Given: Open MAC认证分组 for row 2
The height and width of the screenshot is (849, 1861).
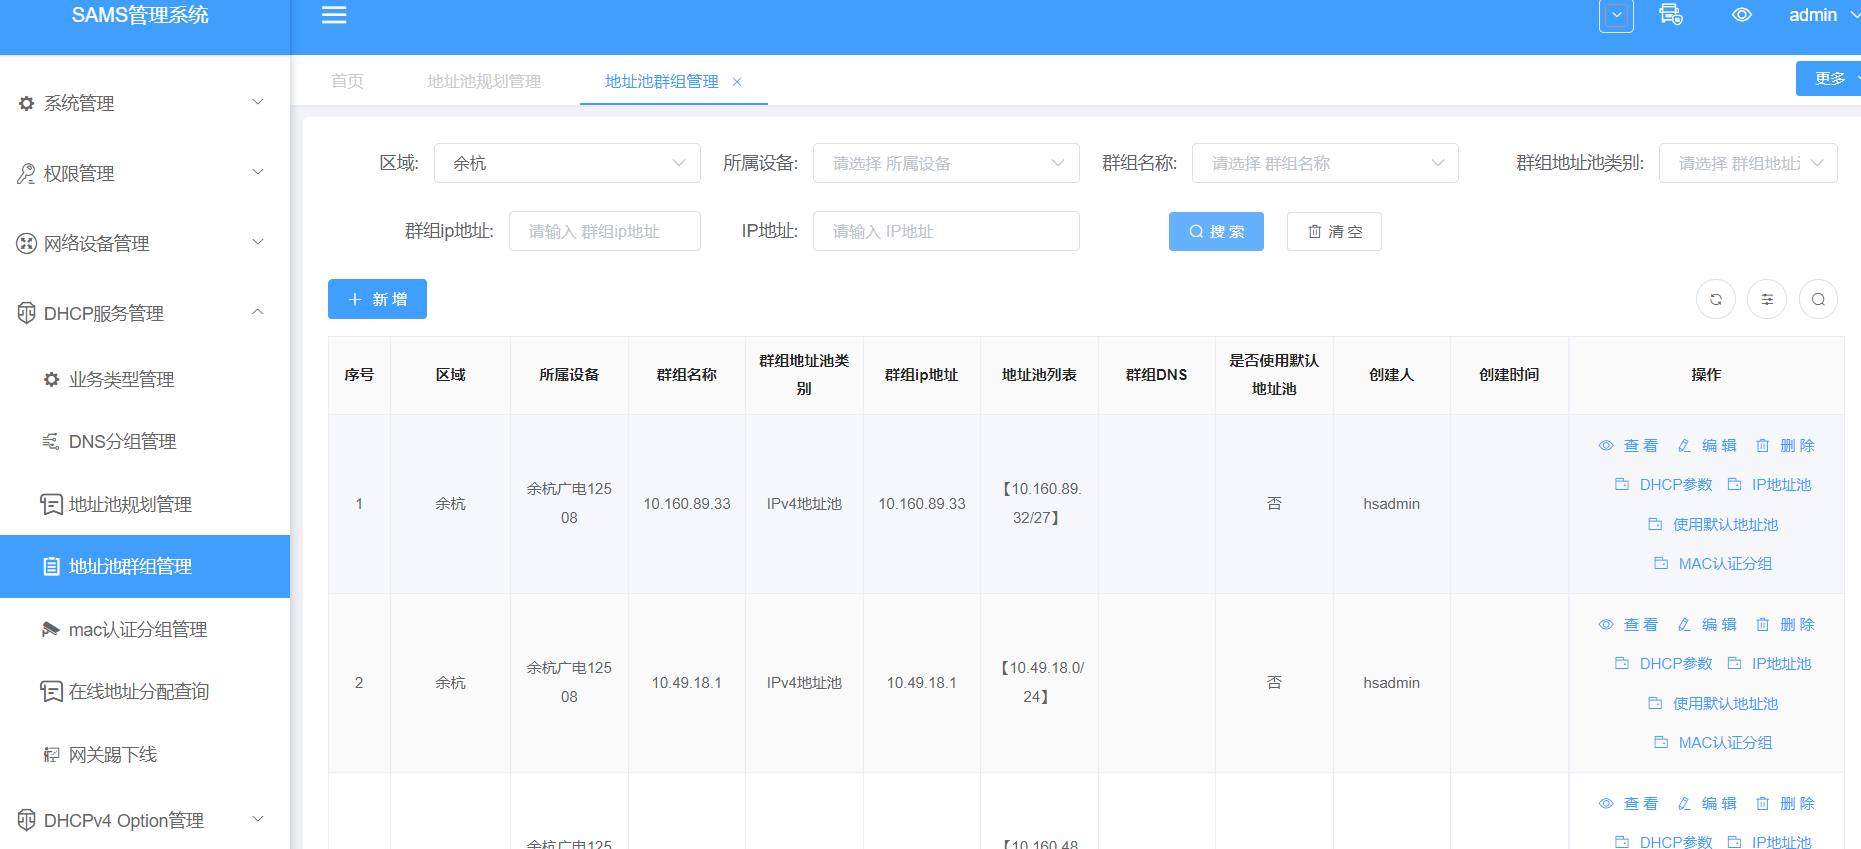Looking at the screenshot, I should click(x=1713, y=742).
